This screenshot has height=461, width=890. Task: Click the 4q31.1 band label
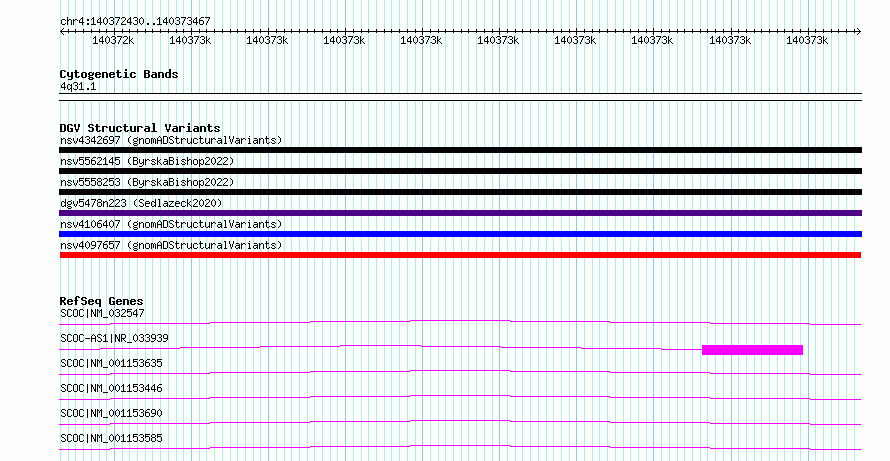click(x=78, y=86)
